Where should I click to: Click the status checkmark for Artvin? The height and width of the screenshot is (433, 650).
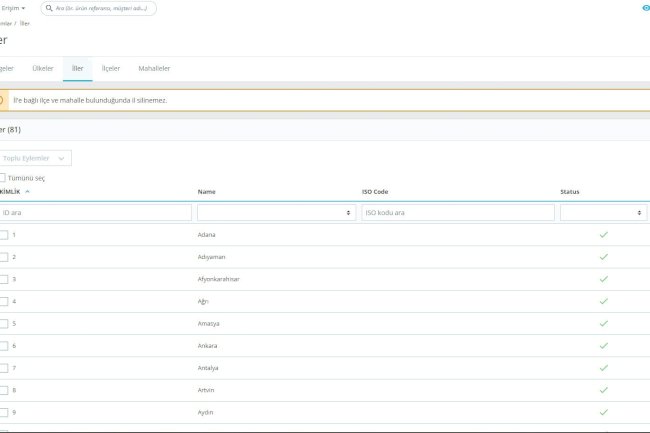pos(604,390)
